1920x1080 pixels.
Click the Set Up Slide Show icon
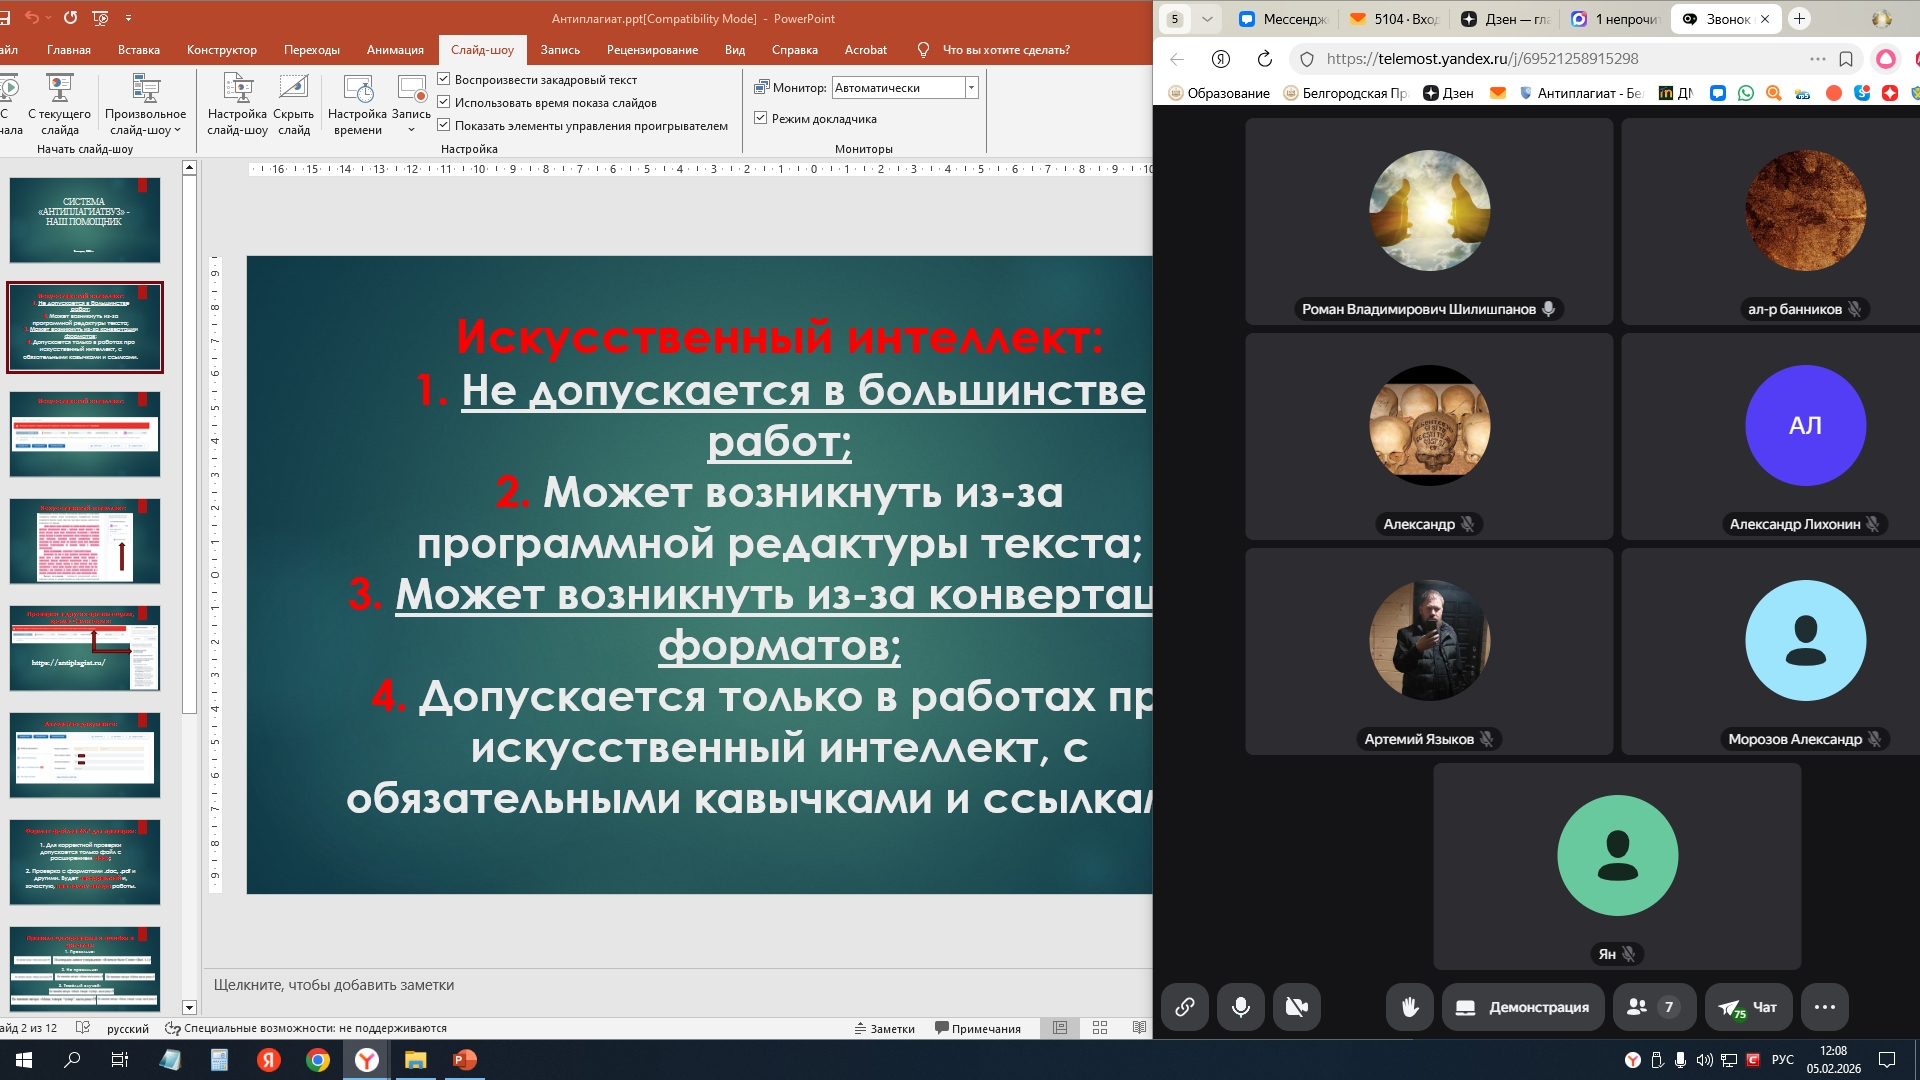click(x=237, y=104)
